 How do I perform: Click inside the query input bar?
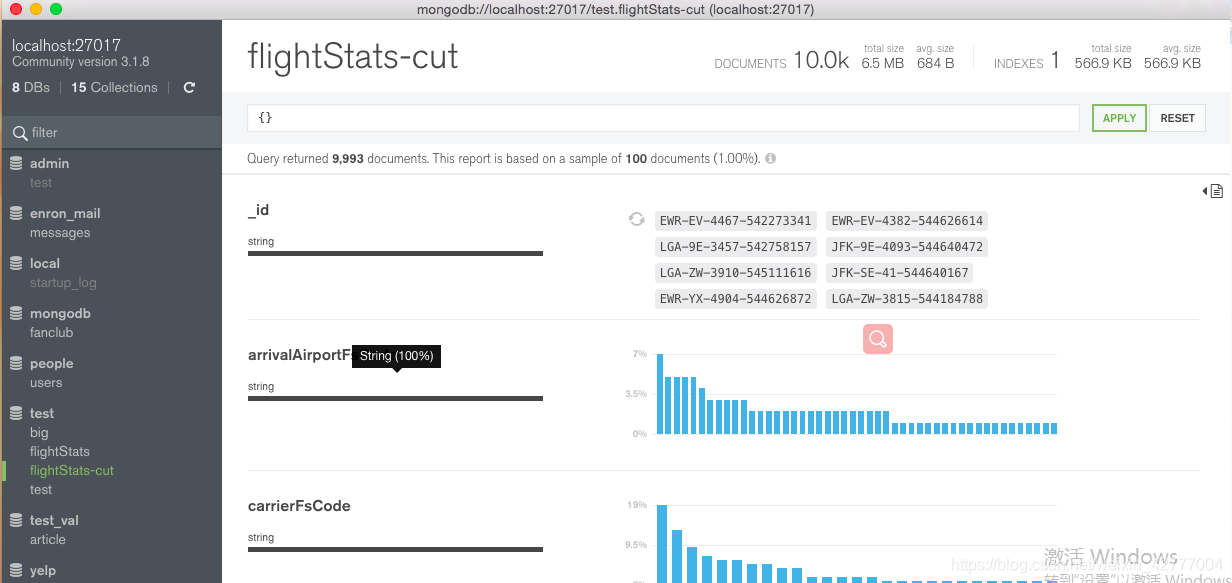663,118
